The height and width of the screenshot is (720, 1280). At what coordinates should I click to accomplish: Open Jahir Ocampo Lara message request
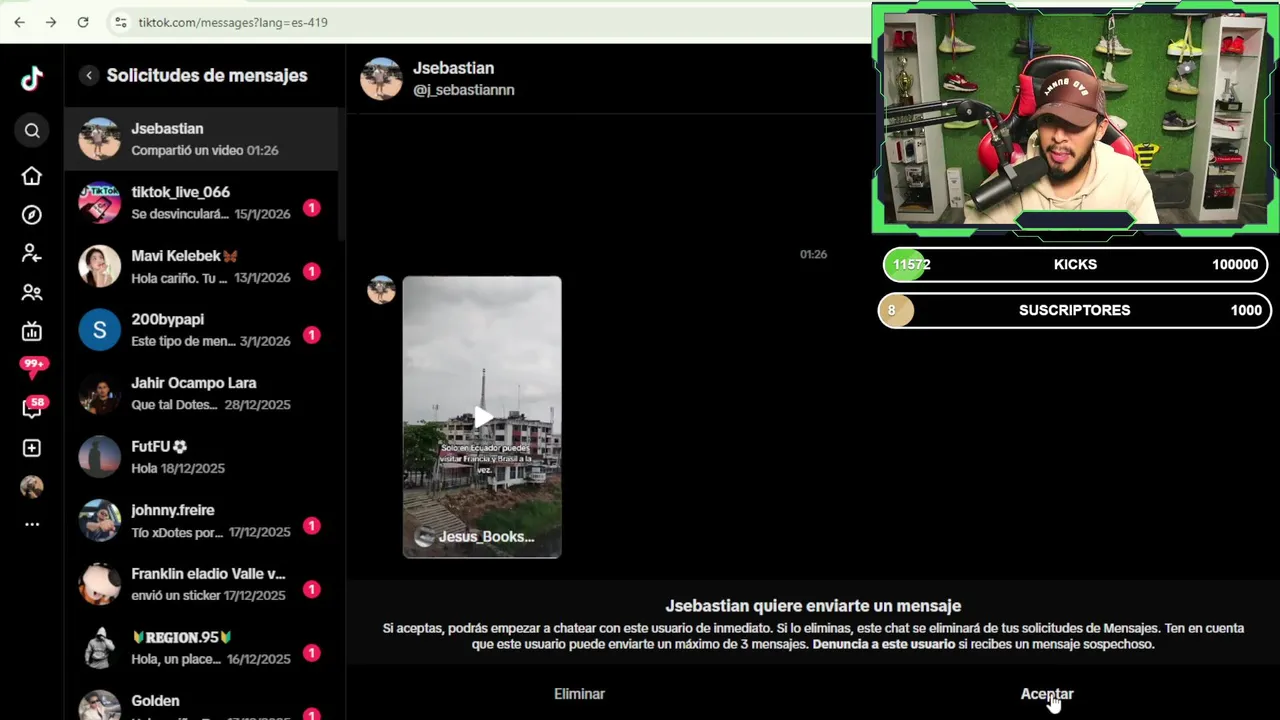201,393
